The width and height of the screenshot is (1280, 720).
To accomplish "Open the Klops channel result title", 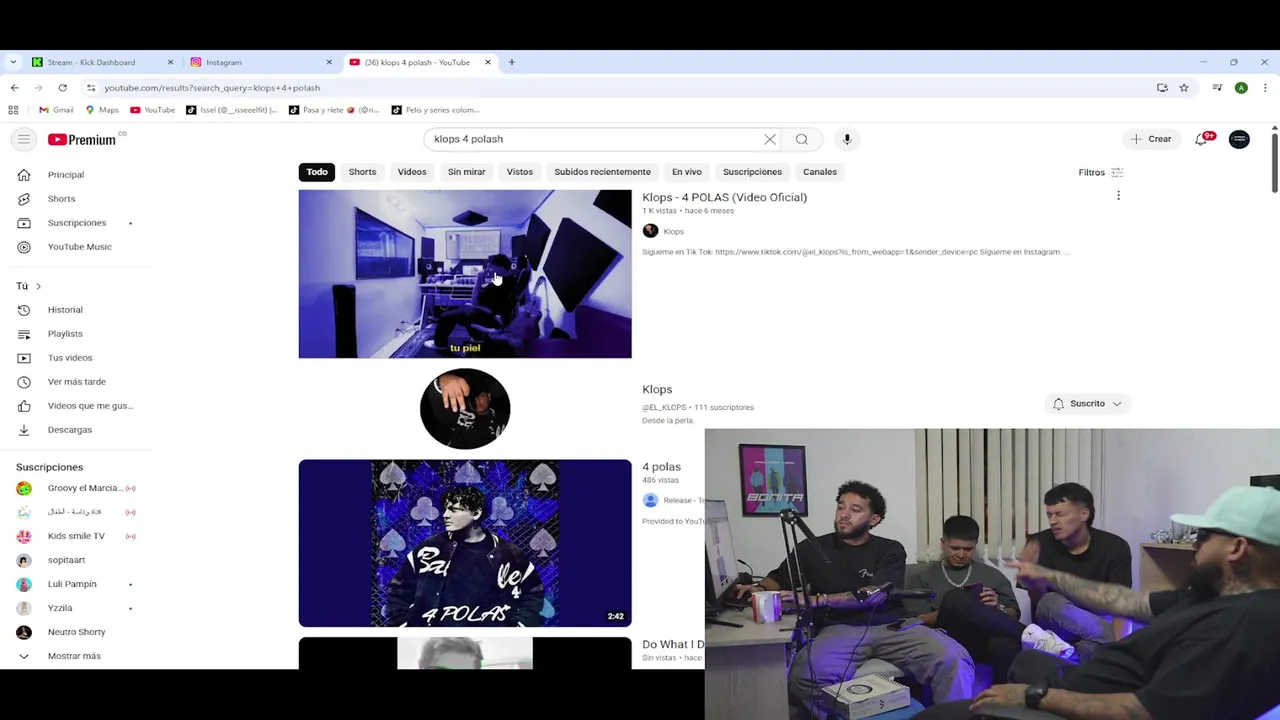I will [x=657, y=389].
